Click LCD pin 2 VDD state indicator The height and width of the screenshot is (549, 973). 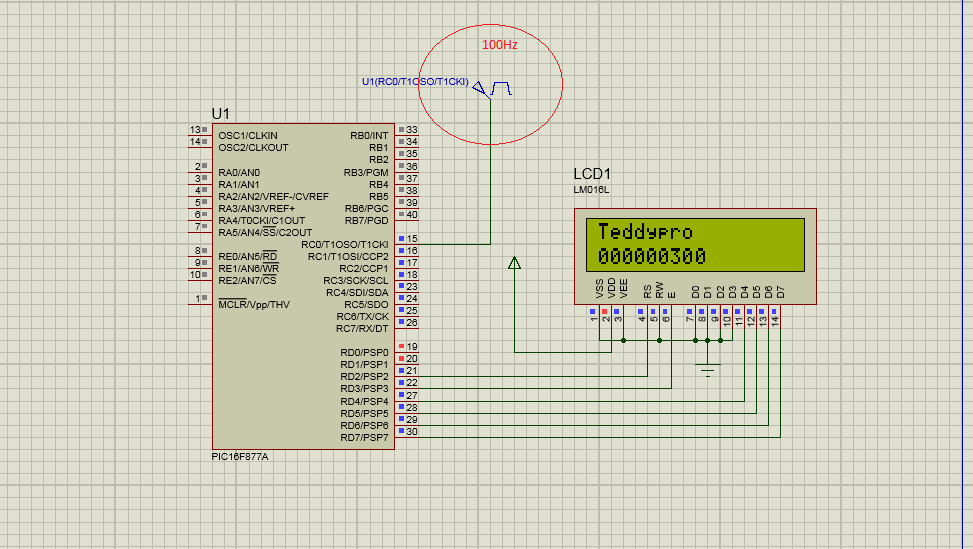click(x=605, y=311)
